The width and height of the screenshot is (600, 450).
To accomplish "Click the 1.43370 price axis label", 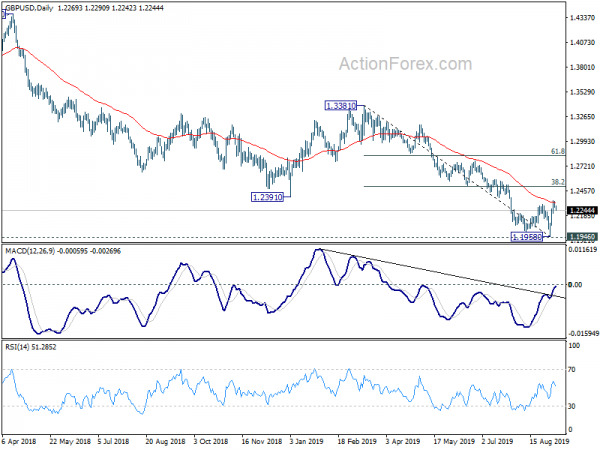I will (582, 18).
